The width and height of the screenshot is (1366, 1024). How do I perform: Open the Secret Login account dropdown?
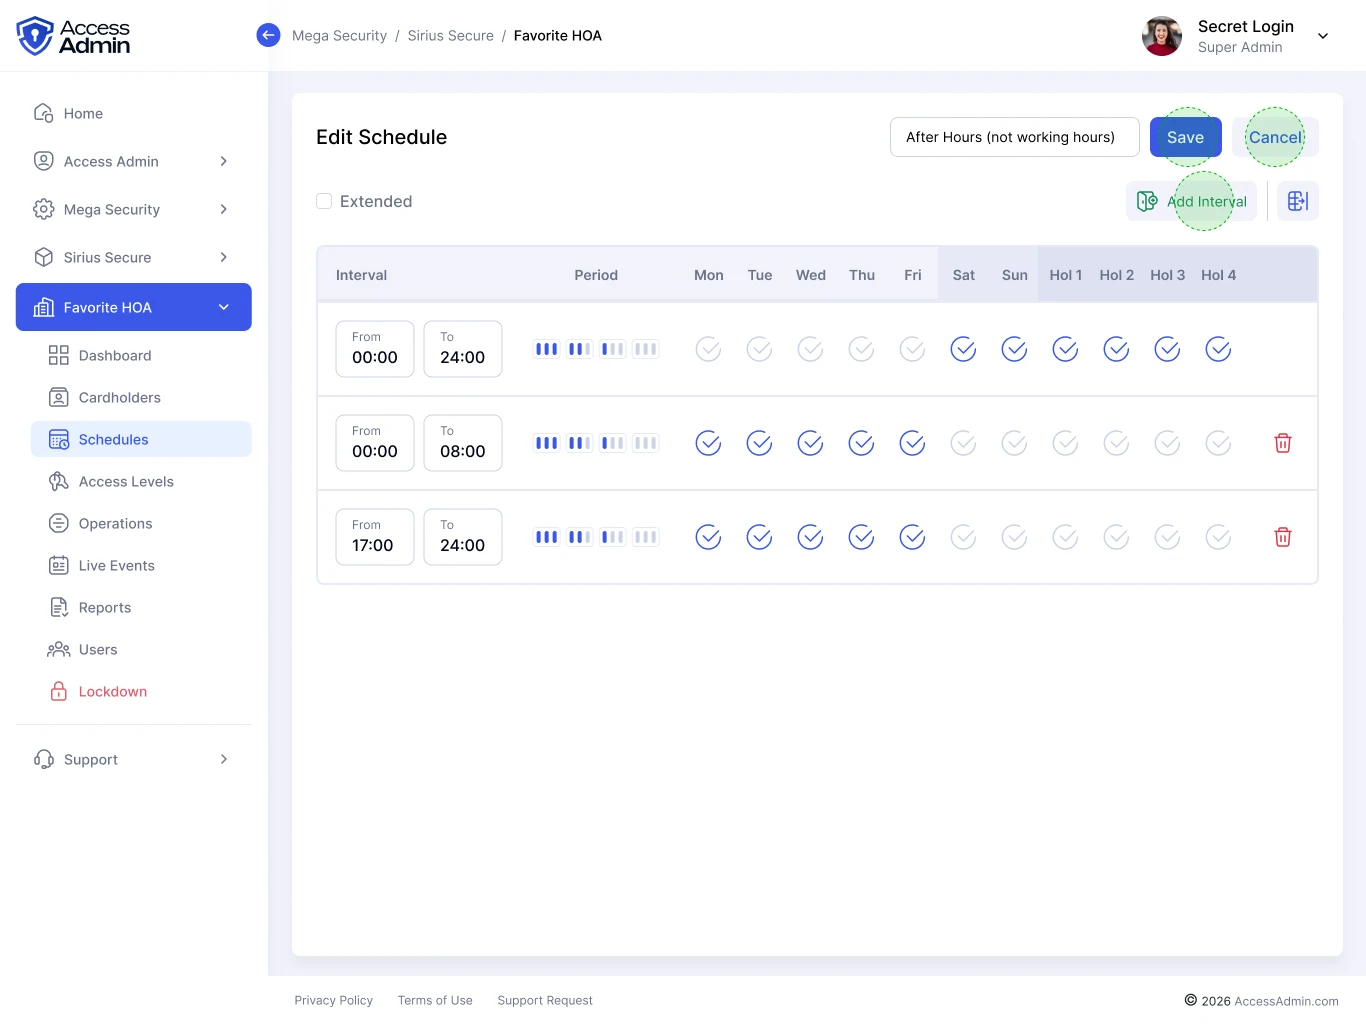[x=1323, y=36]
